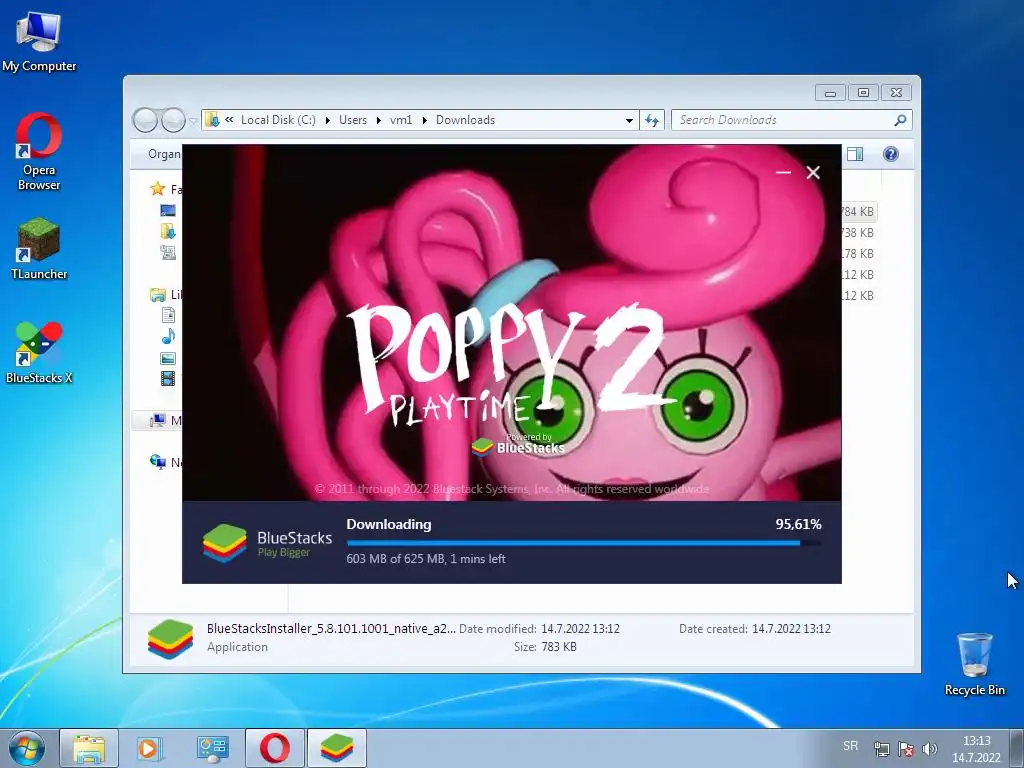Screen dimensions: 1024x768
Task: Open the BlueStacks X desktop shortcut
Action: point(39,353)
